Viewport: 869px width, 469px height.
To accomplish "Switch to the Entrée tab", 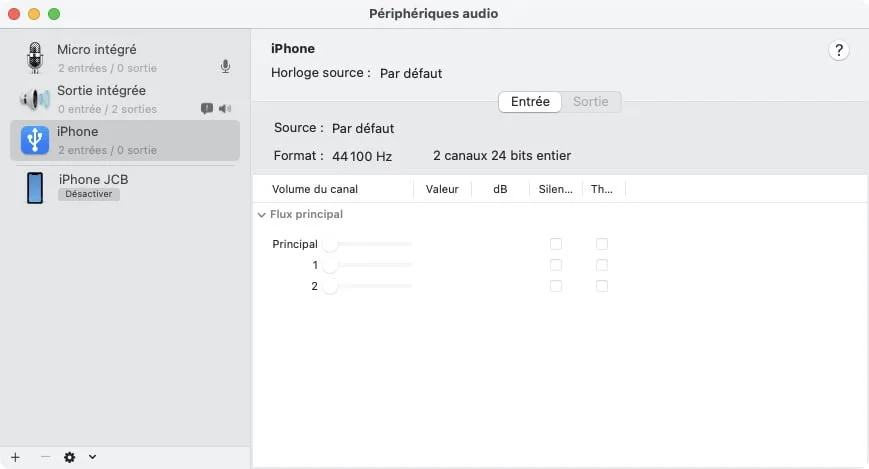I will tap(530, 102).
